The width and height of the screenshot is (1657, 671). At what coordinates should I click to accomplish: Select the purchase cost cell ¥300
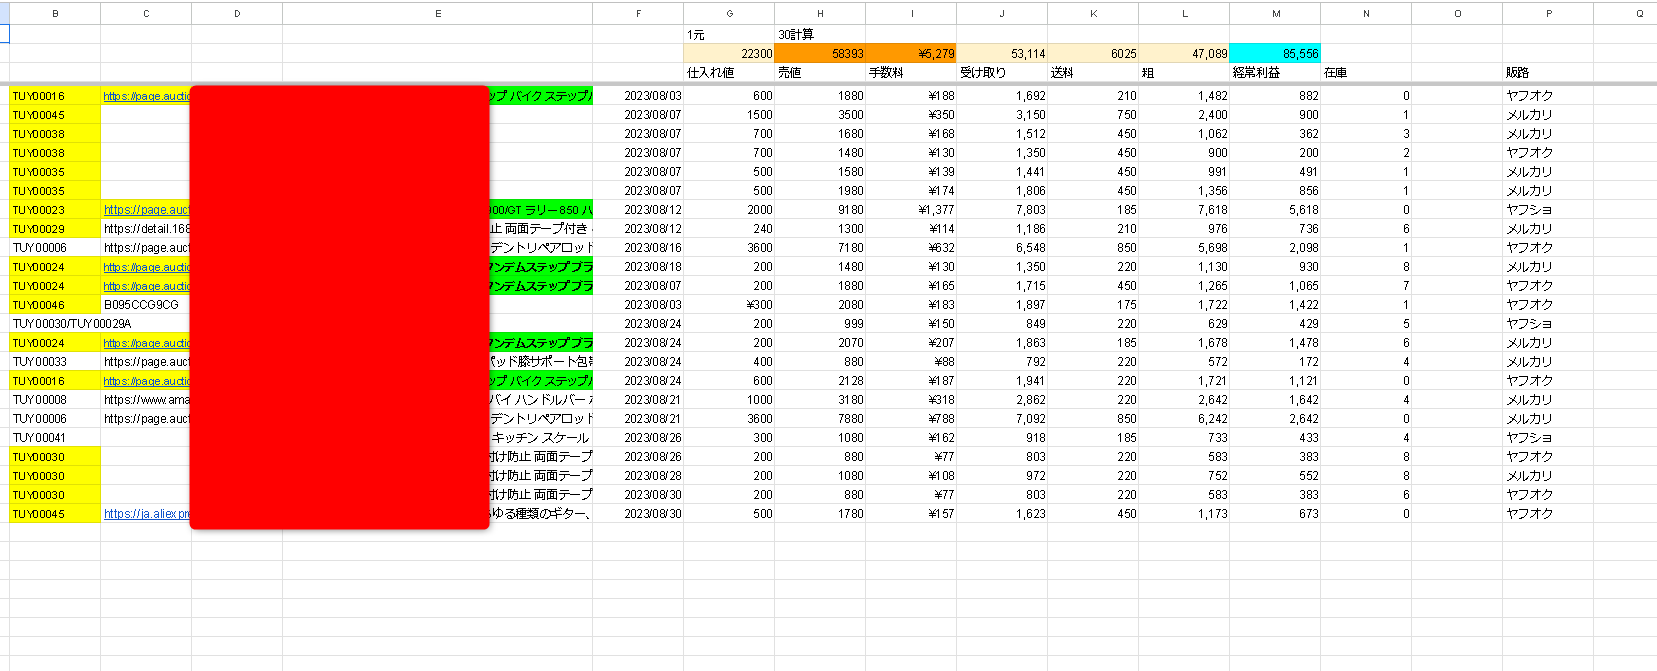(729, 305)
